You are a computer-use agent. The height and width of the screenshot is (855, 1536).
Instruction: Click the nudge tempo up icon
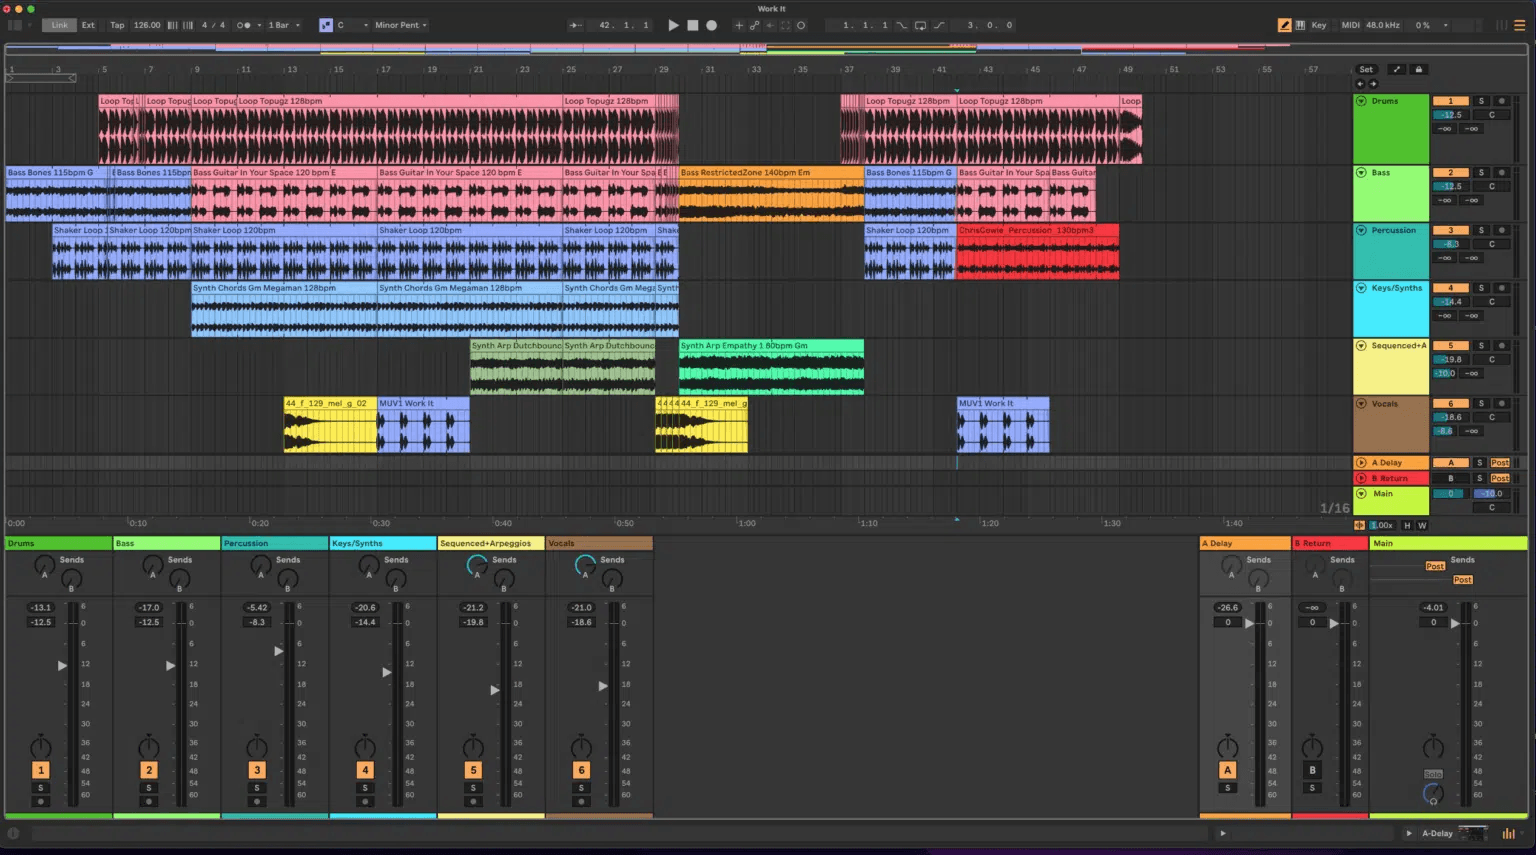point(187,25)
